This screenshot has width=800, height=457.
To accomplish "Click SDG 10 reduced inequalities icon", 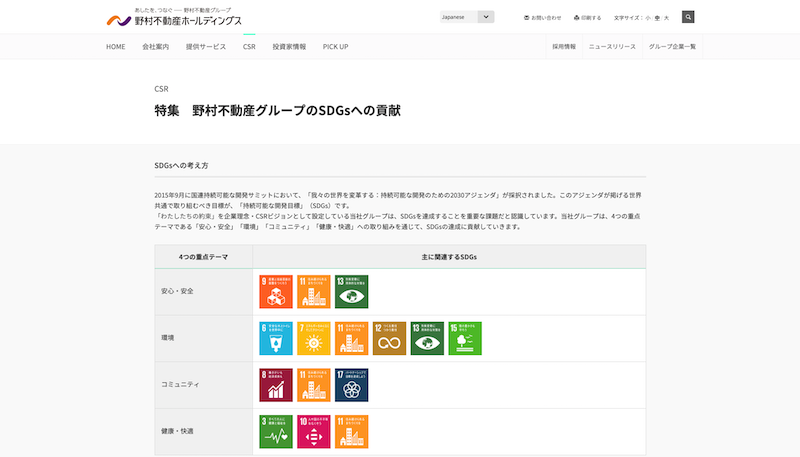I will (314, 431).
